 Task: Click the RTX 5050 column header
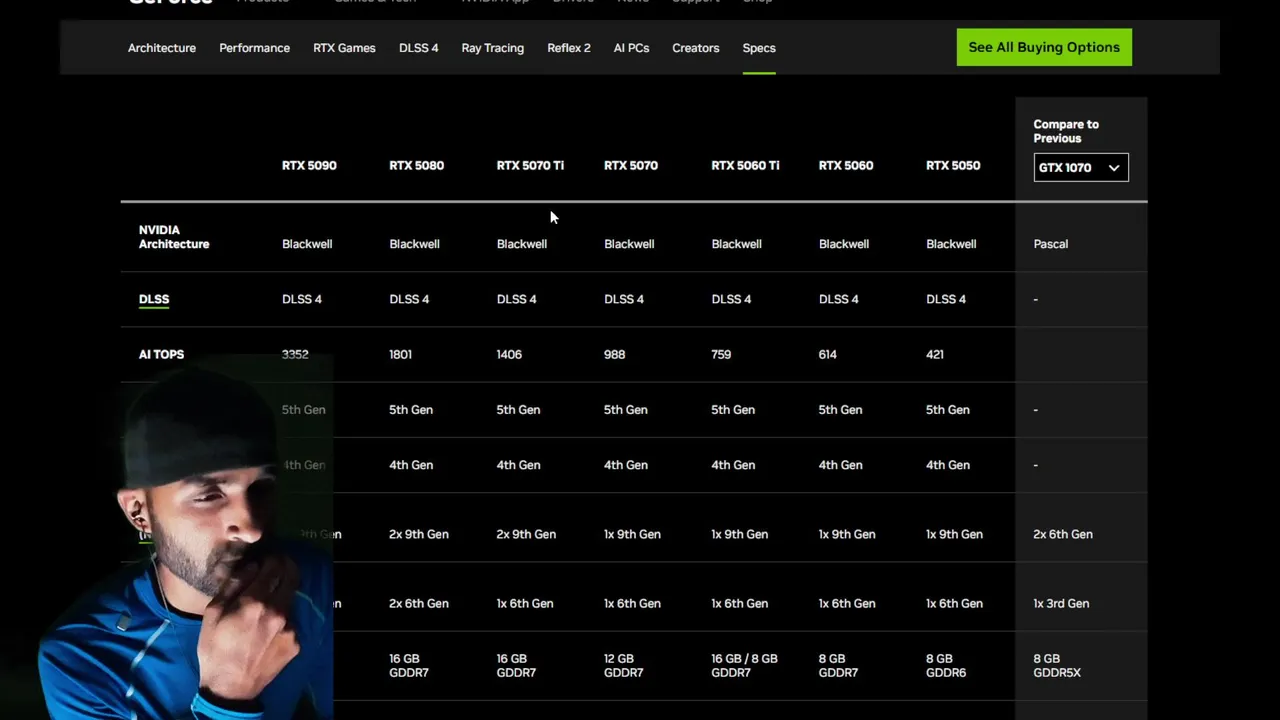point(953,165)
